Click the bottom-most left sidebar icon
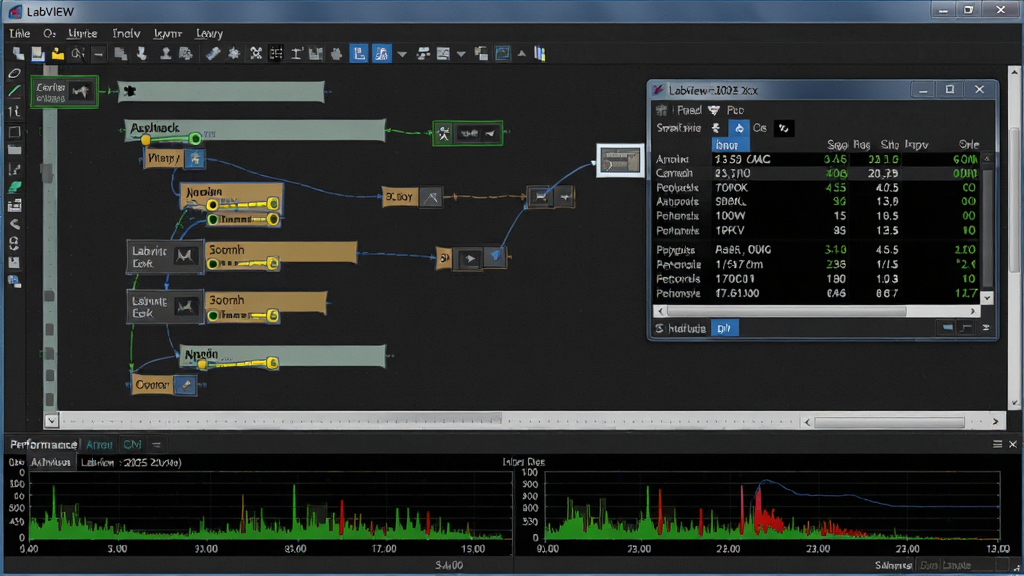This screenshot has width=1024, height=576. pyautogui.click(x=14, y=281)
